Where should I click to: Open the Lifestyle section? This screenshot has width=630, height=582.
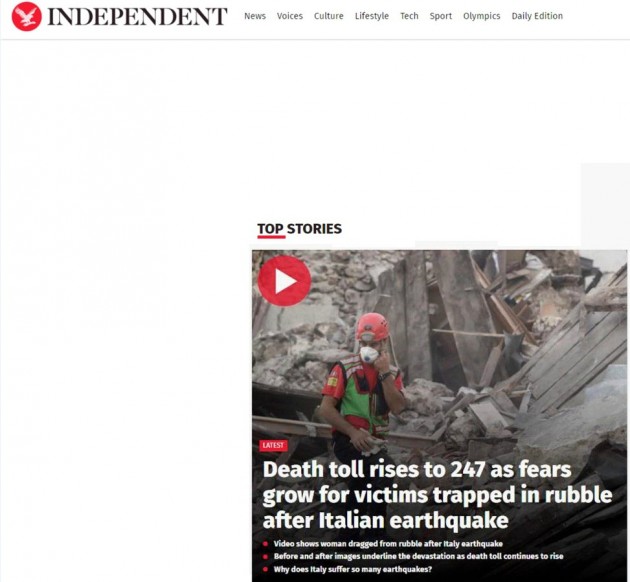pyautogui.click(x=372, y=16)
